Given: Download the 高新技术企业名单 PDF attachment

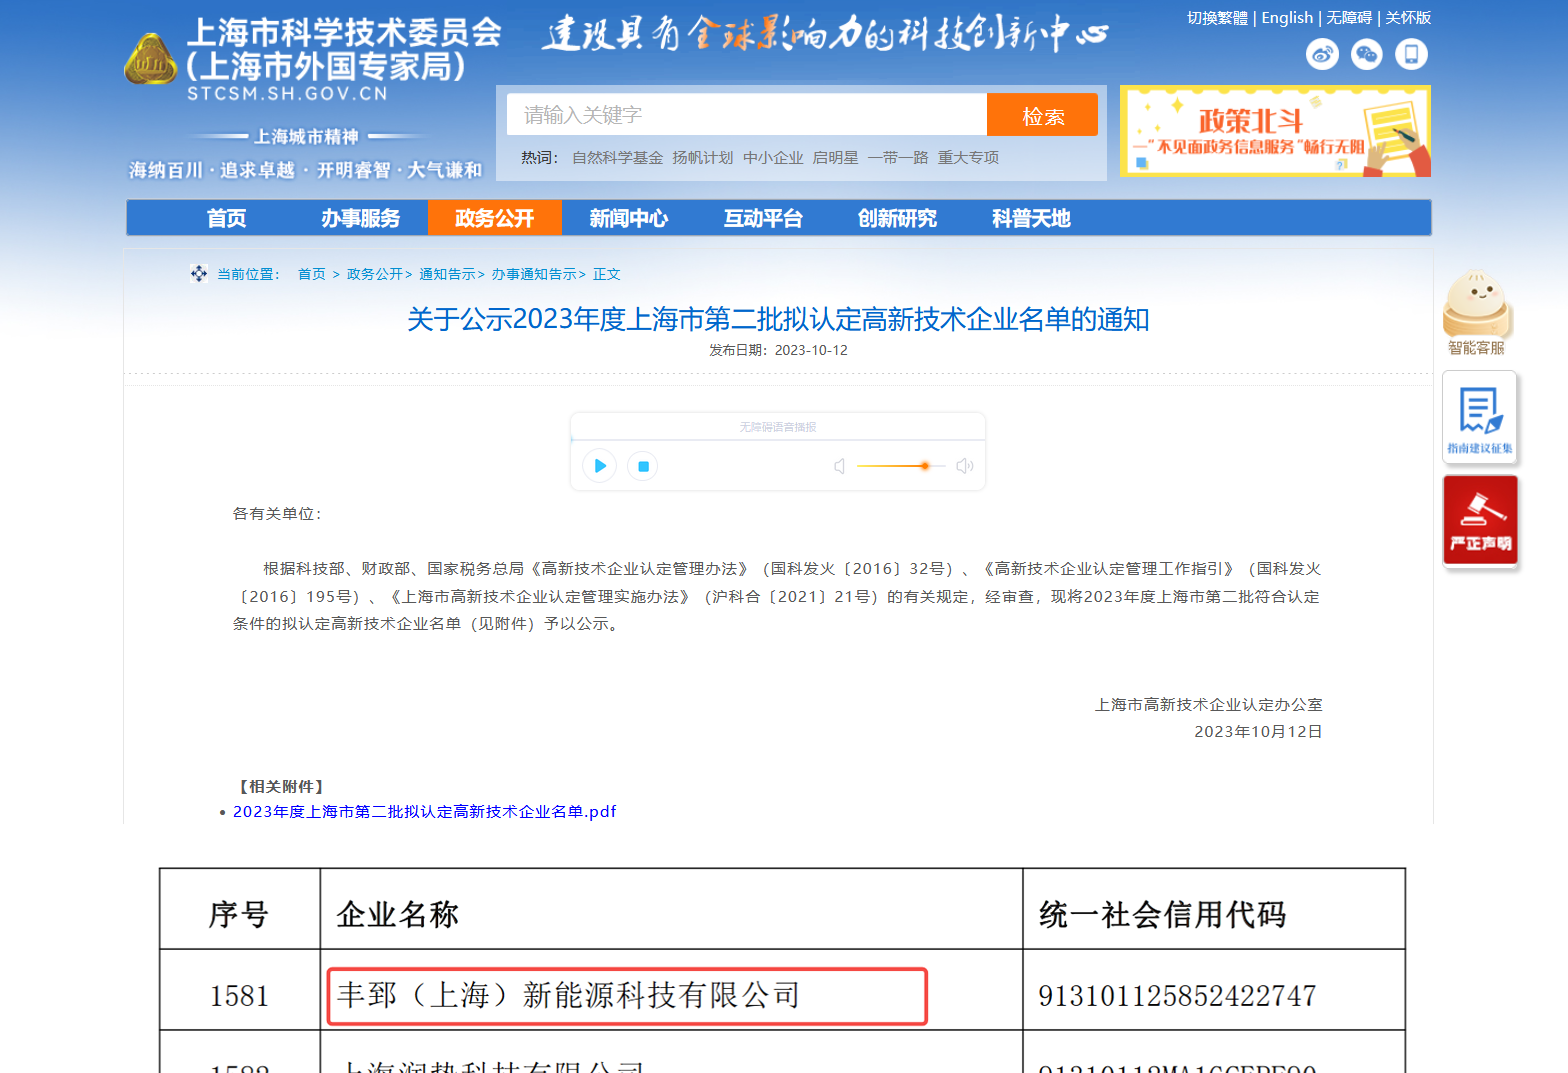Looking at the screenshot, I should click(x=424, y=812).
